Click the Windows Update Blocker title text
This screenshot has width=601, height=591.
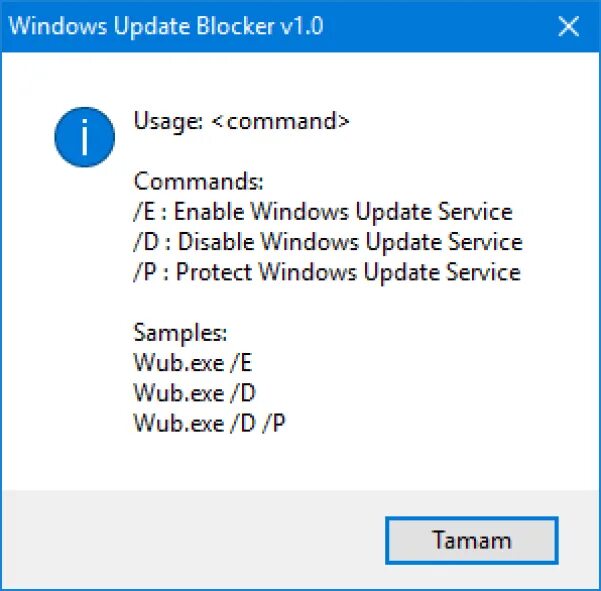click(139, 26)
